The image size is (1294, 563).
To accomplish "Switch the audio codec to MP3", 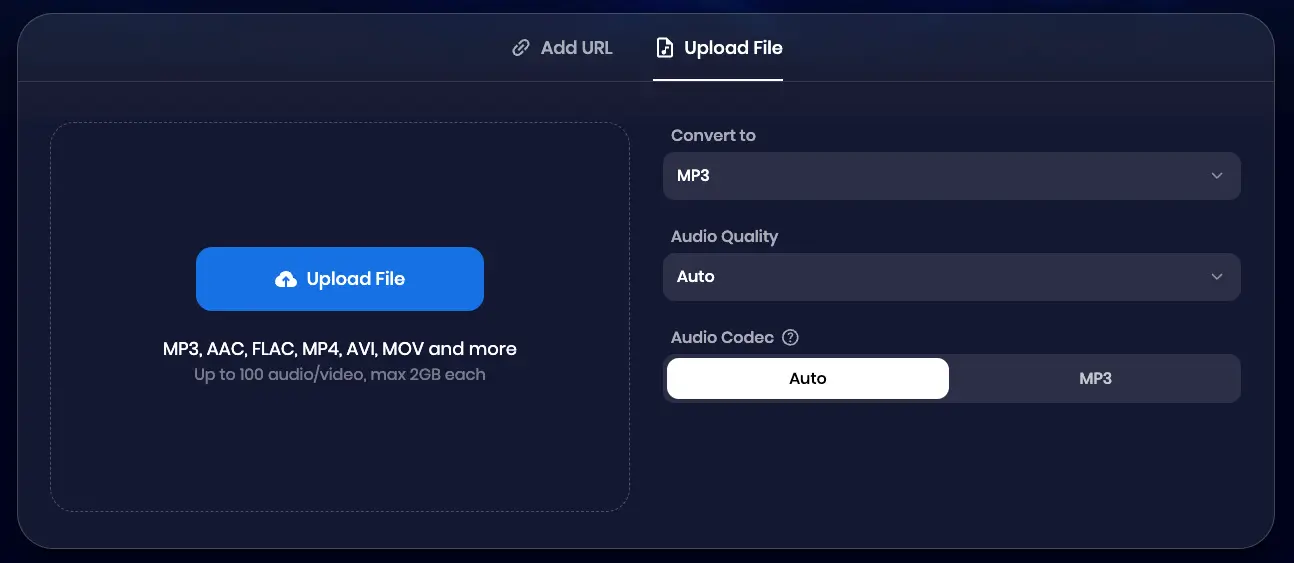I will [x=1095, y=379].
